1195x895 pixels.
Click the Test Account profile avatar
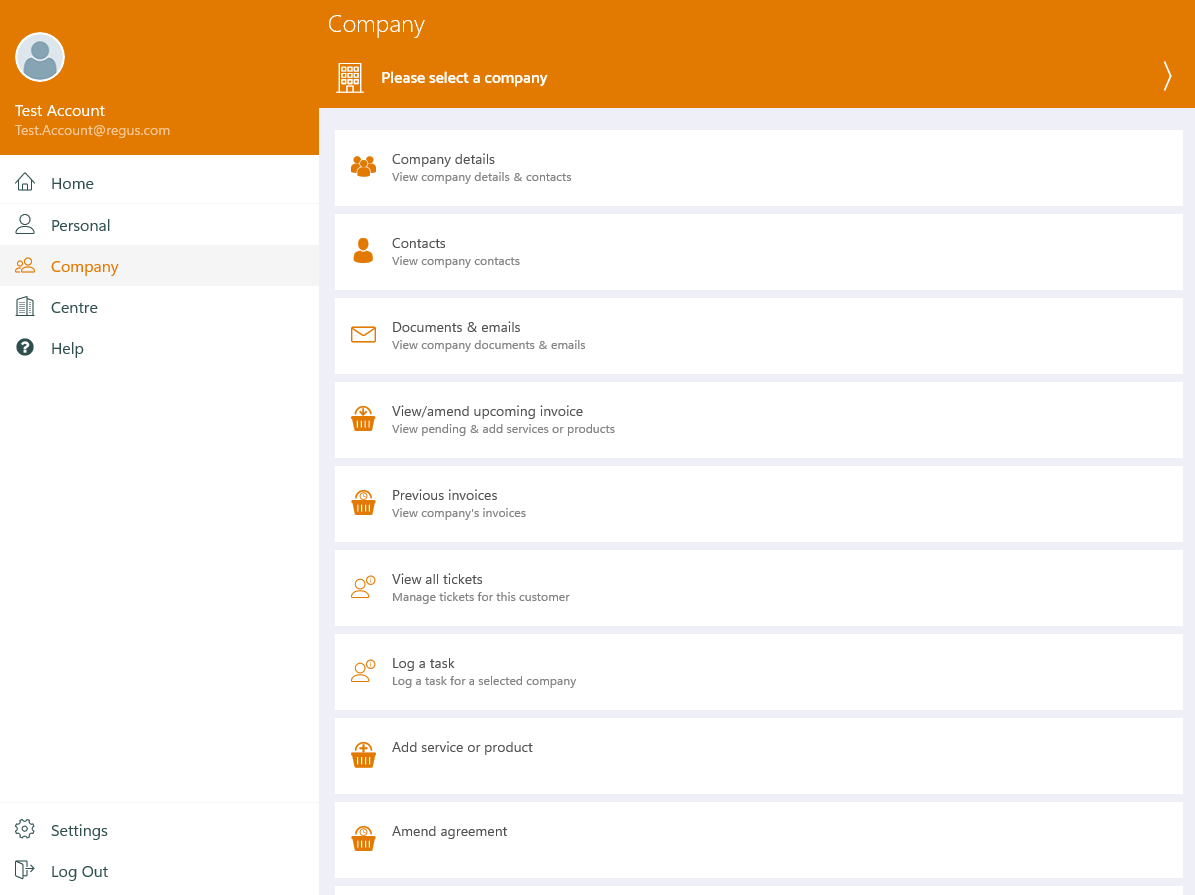(x=40, y=57)
